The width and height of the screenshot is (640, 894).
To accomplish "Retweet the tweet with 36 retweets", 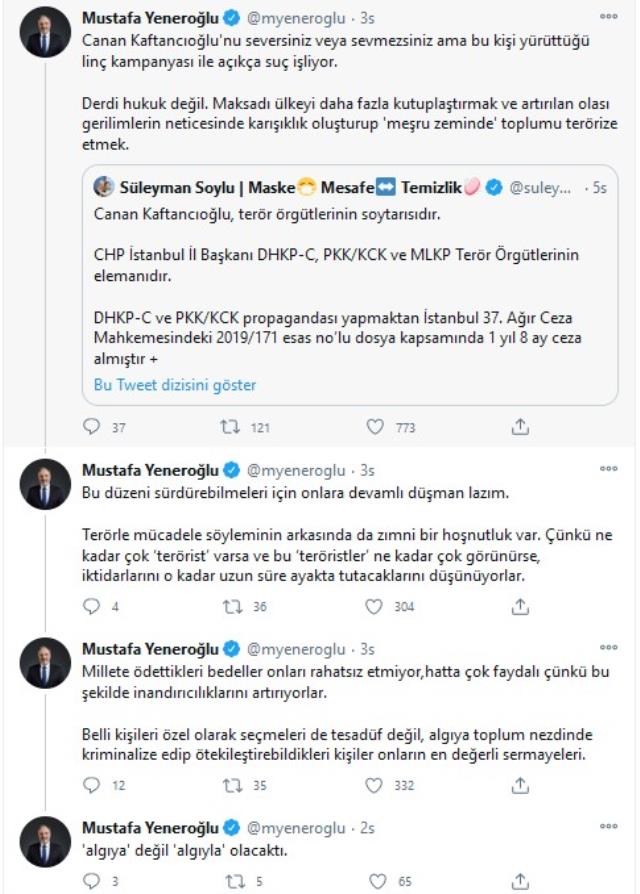I will coord(231,606).
